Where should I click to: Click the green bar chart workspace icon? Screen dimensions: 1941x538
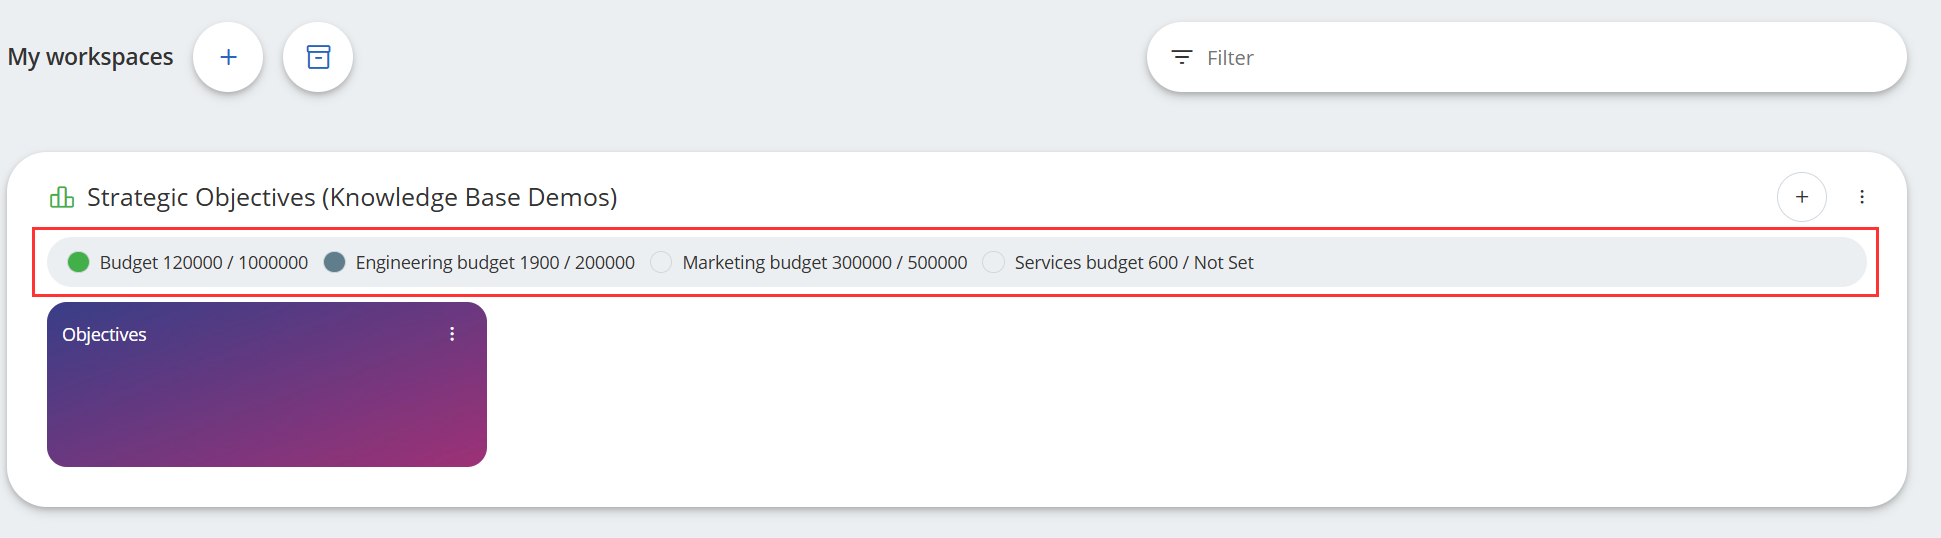62,197
